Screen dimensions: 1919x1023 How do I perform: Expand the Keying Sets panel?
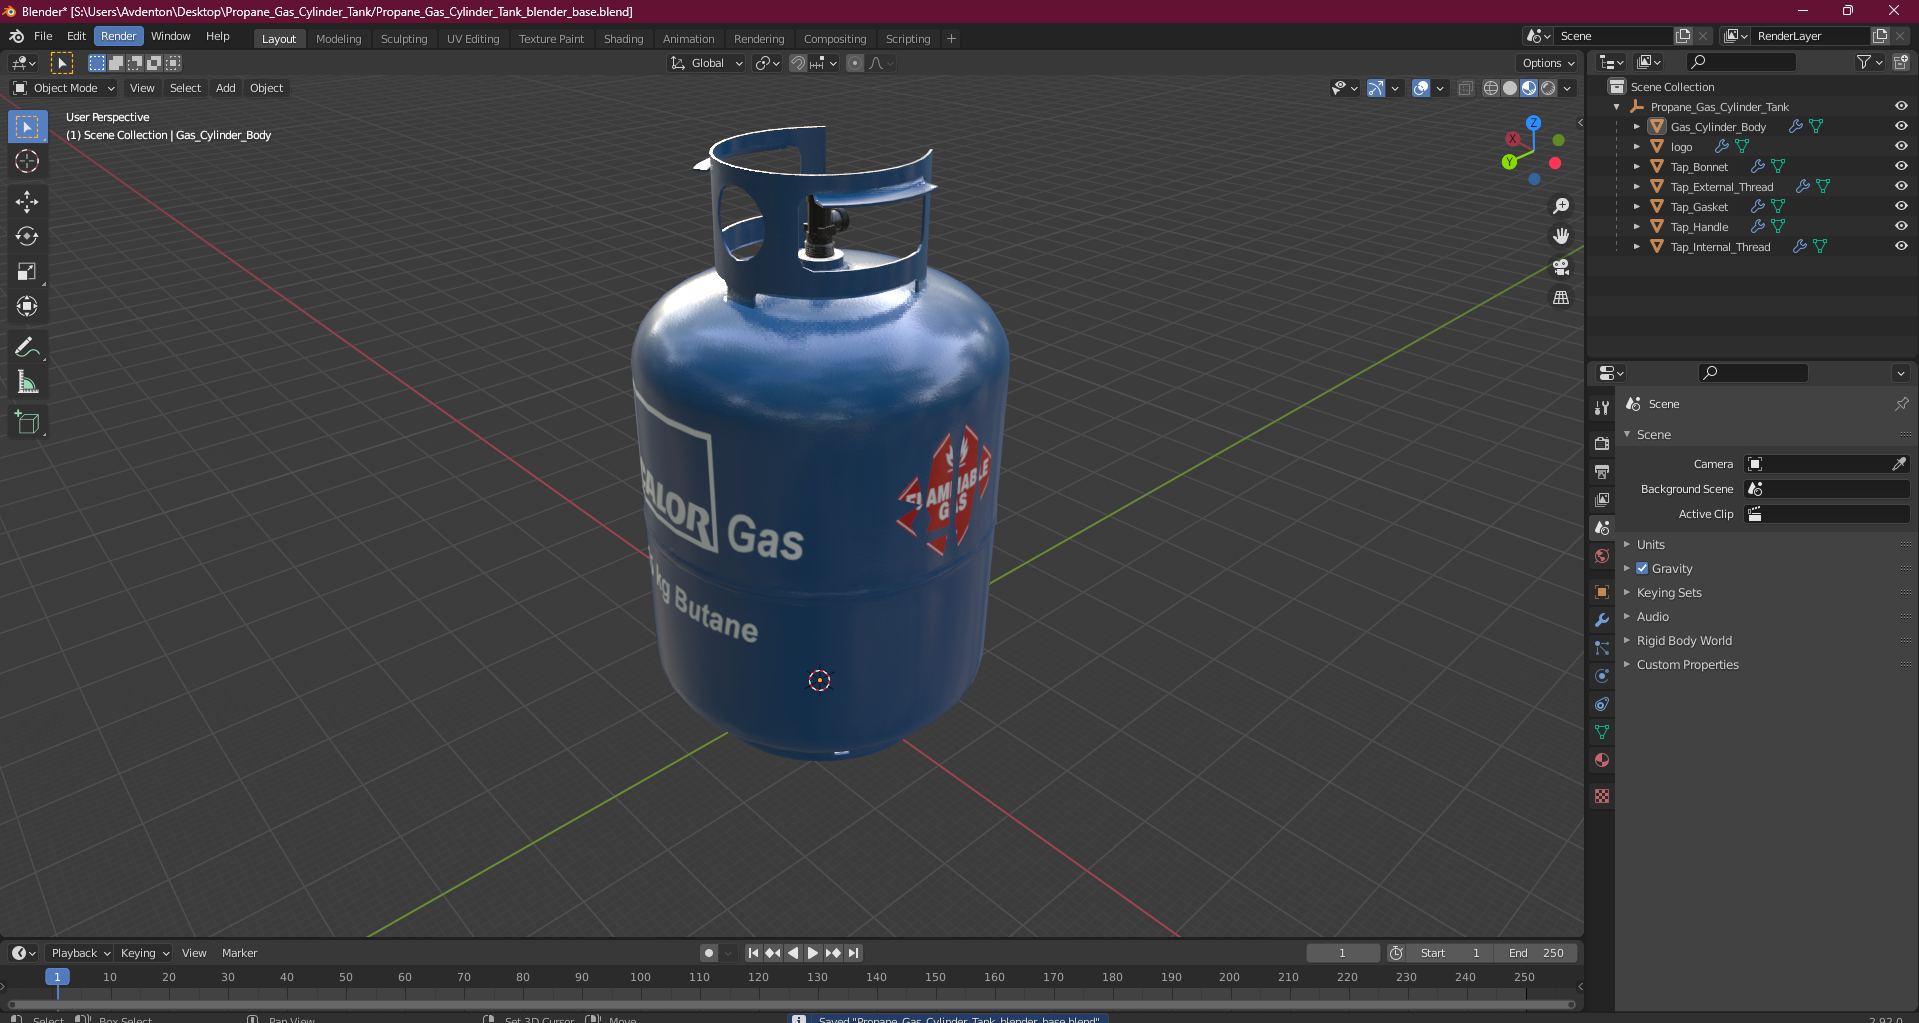pos(1669,592)
